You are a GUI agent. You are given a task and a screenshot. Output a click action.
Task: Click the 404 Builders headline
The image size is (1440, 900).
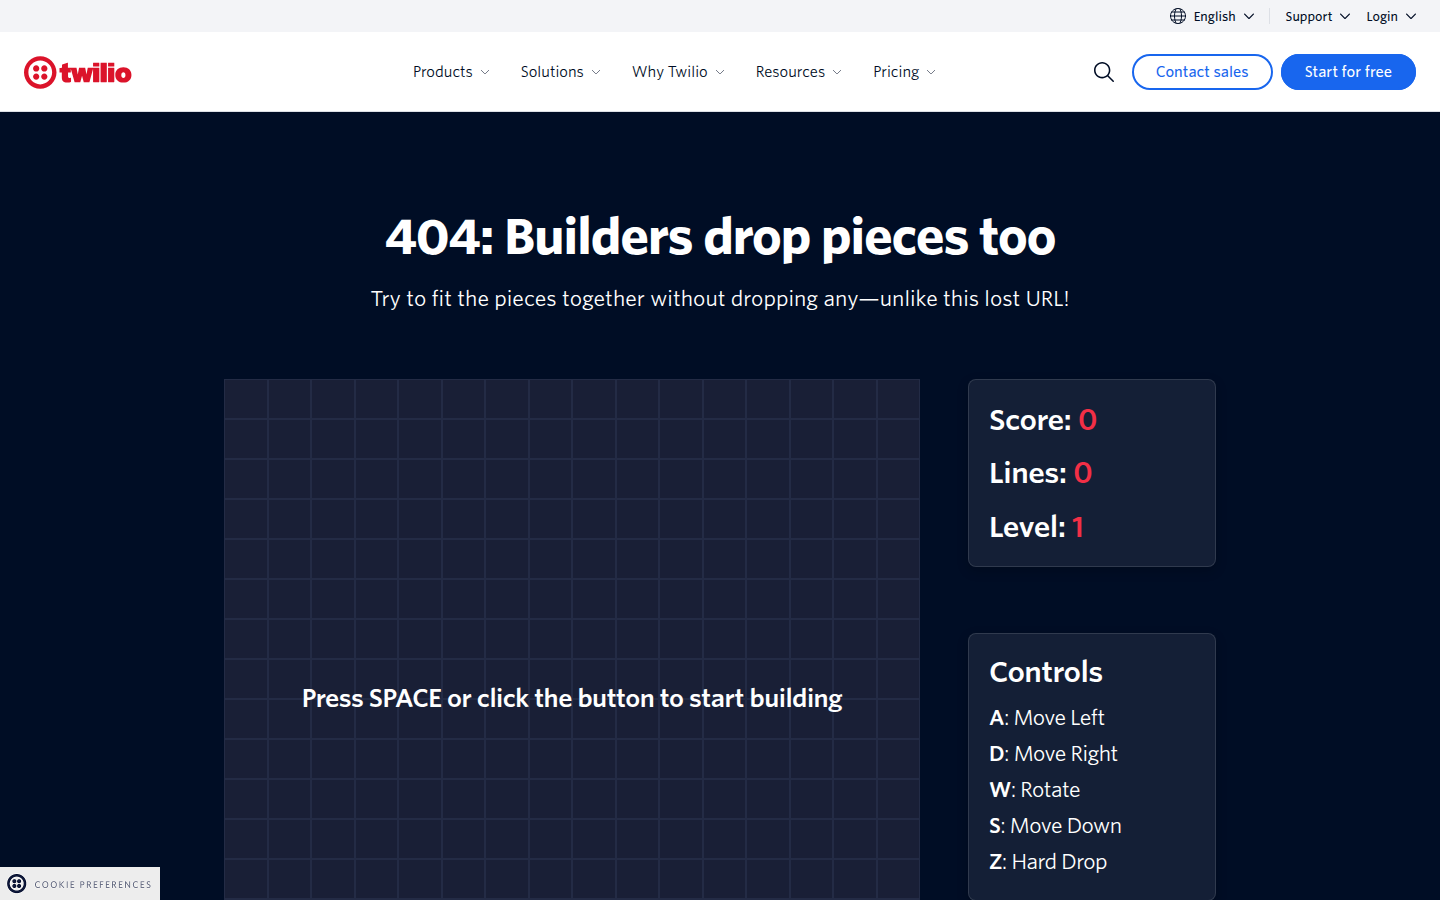720,237
